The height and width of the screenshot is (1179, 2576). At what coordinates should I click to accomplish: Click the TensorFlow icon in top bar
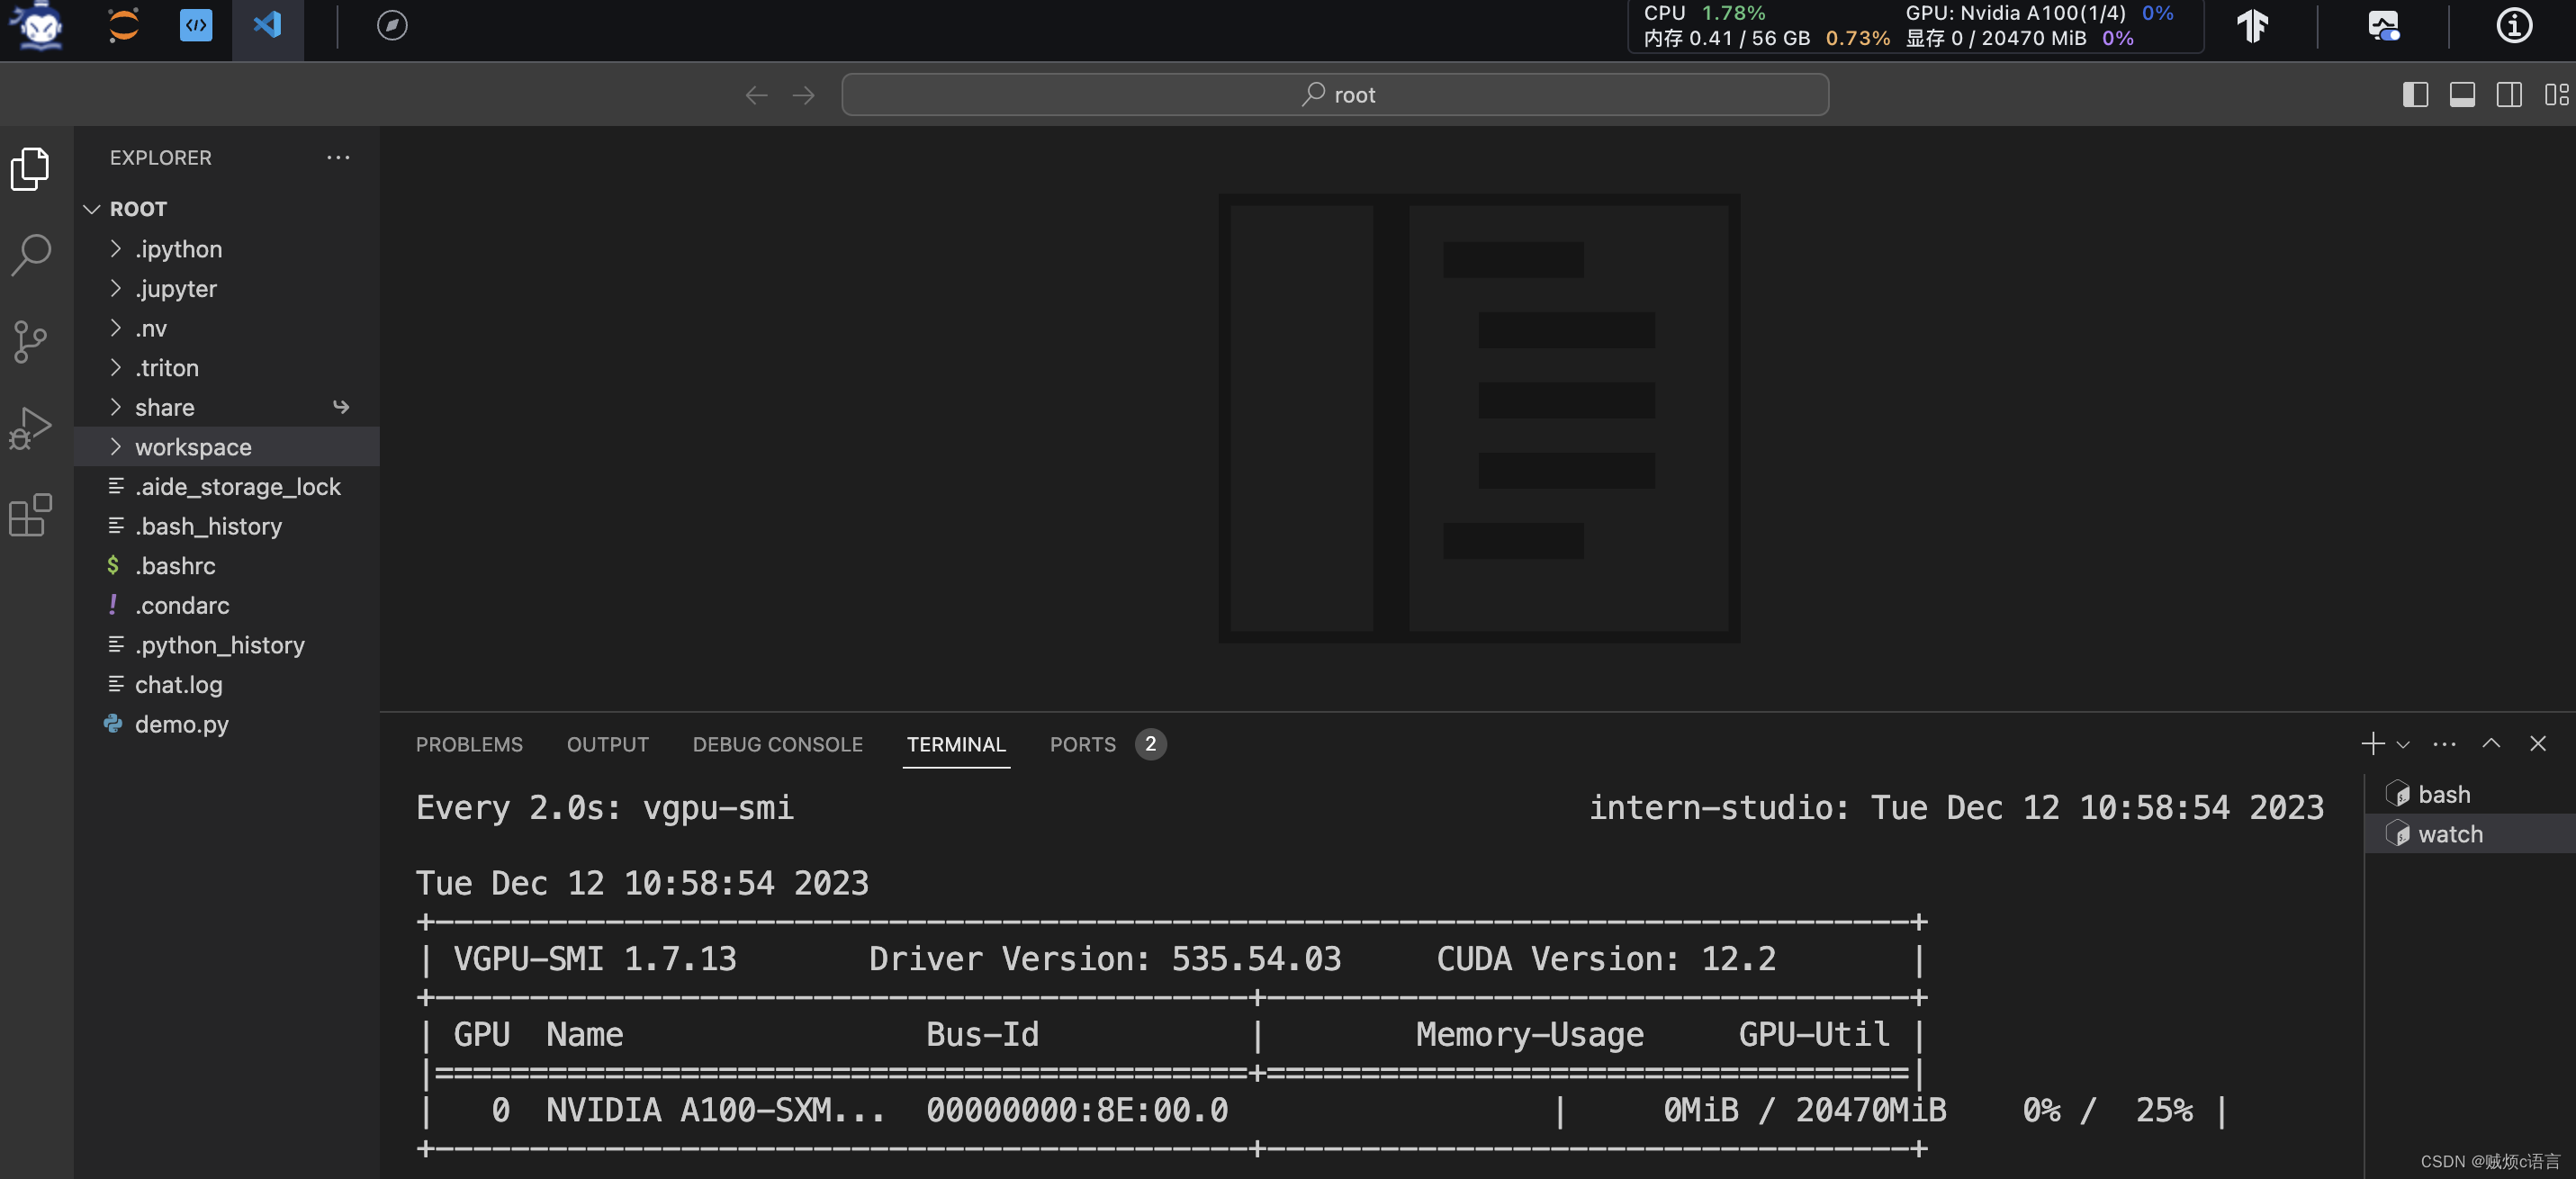(x=2252, y=25)
